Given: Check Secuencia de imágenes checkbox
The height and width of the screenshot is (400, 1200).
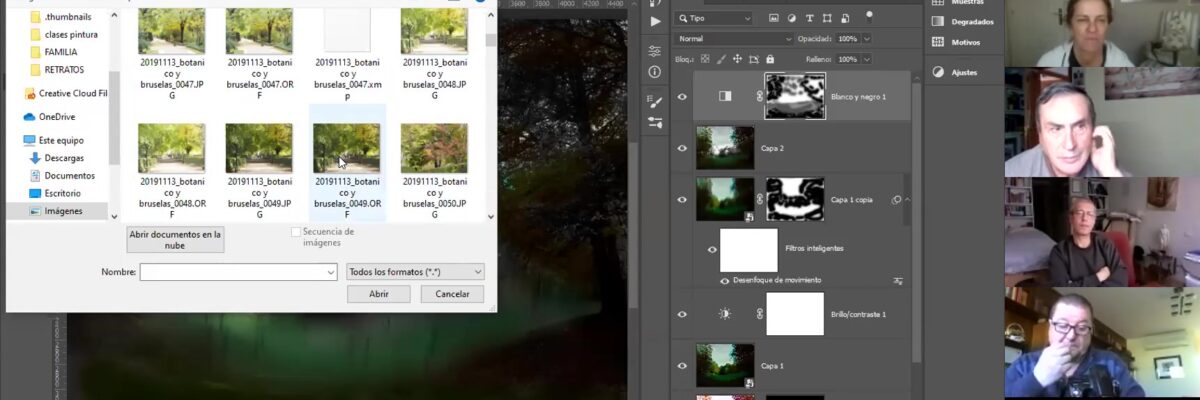Looking at the screenshot, I should pyautogui.click(x=295, y=232).
